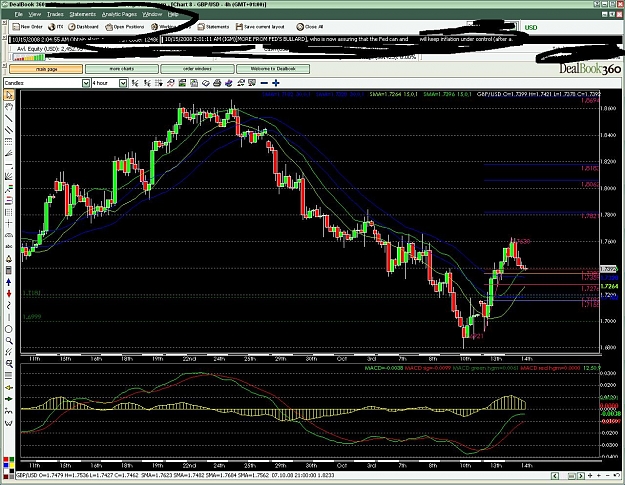Select the text 'abc' annotation tool
The width and height of the screenshot is (625, 485).
coord(9,247)
